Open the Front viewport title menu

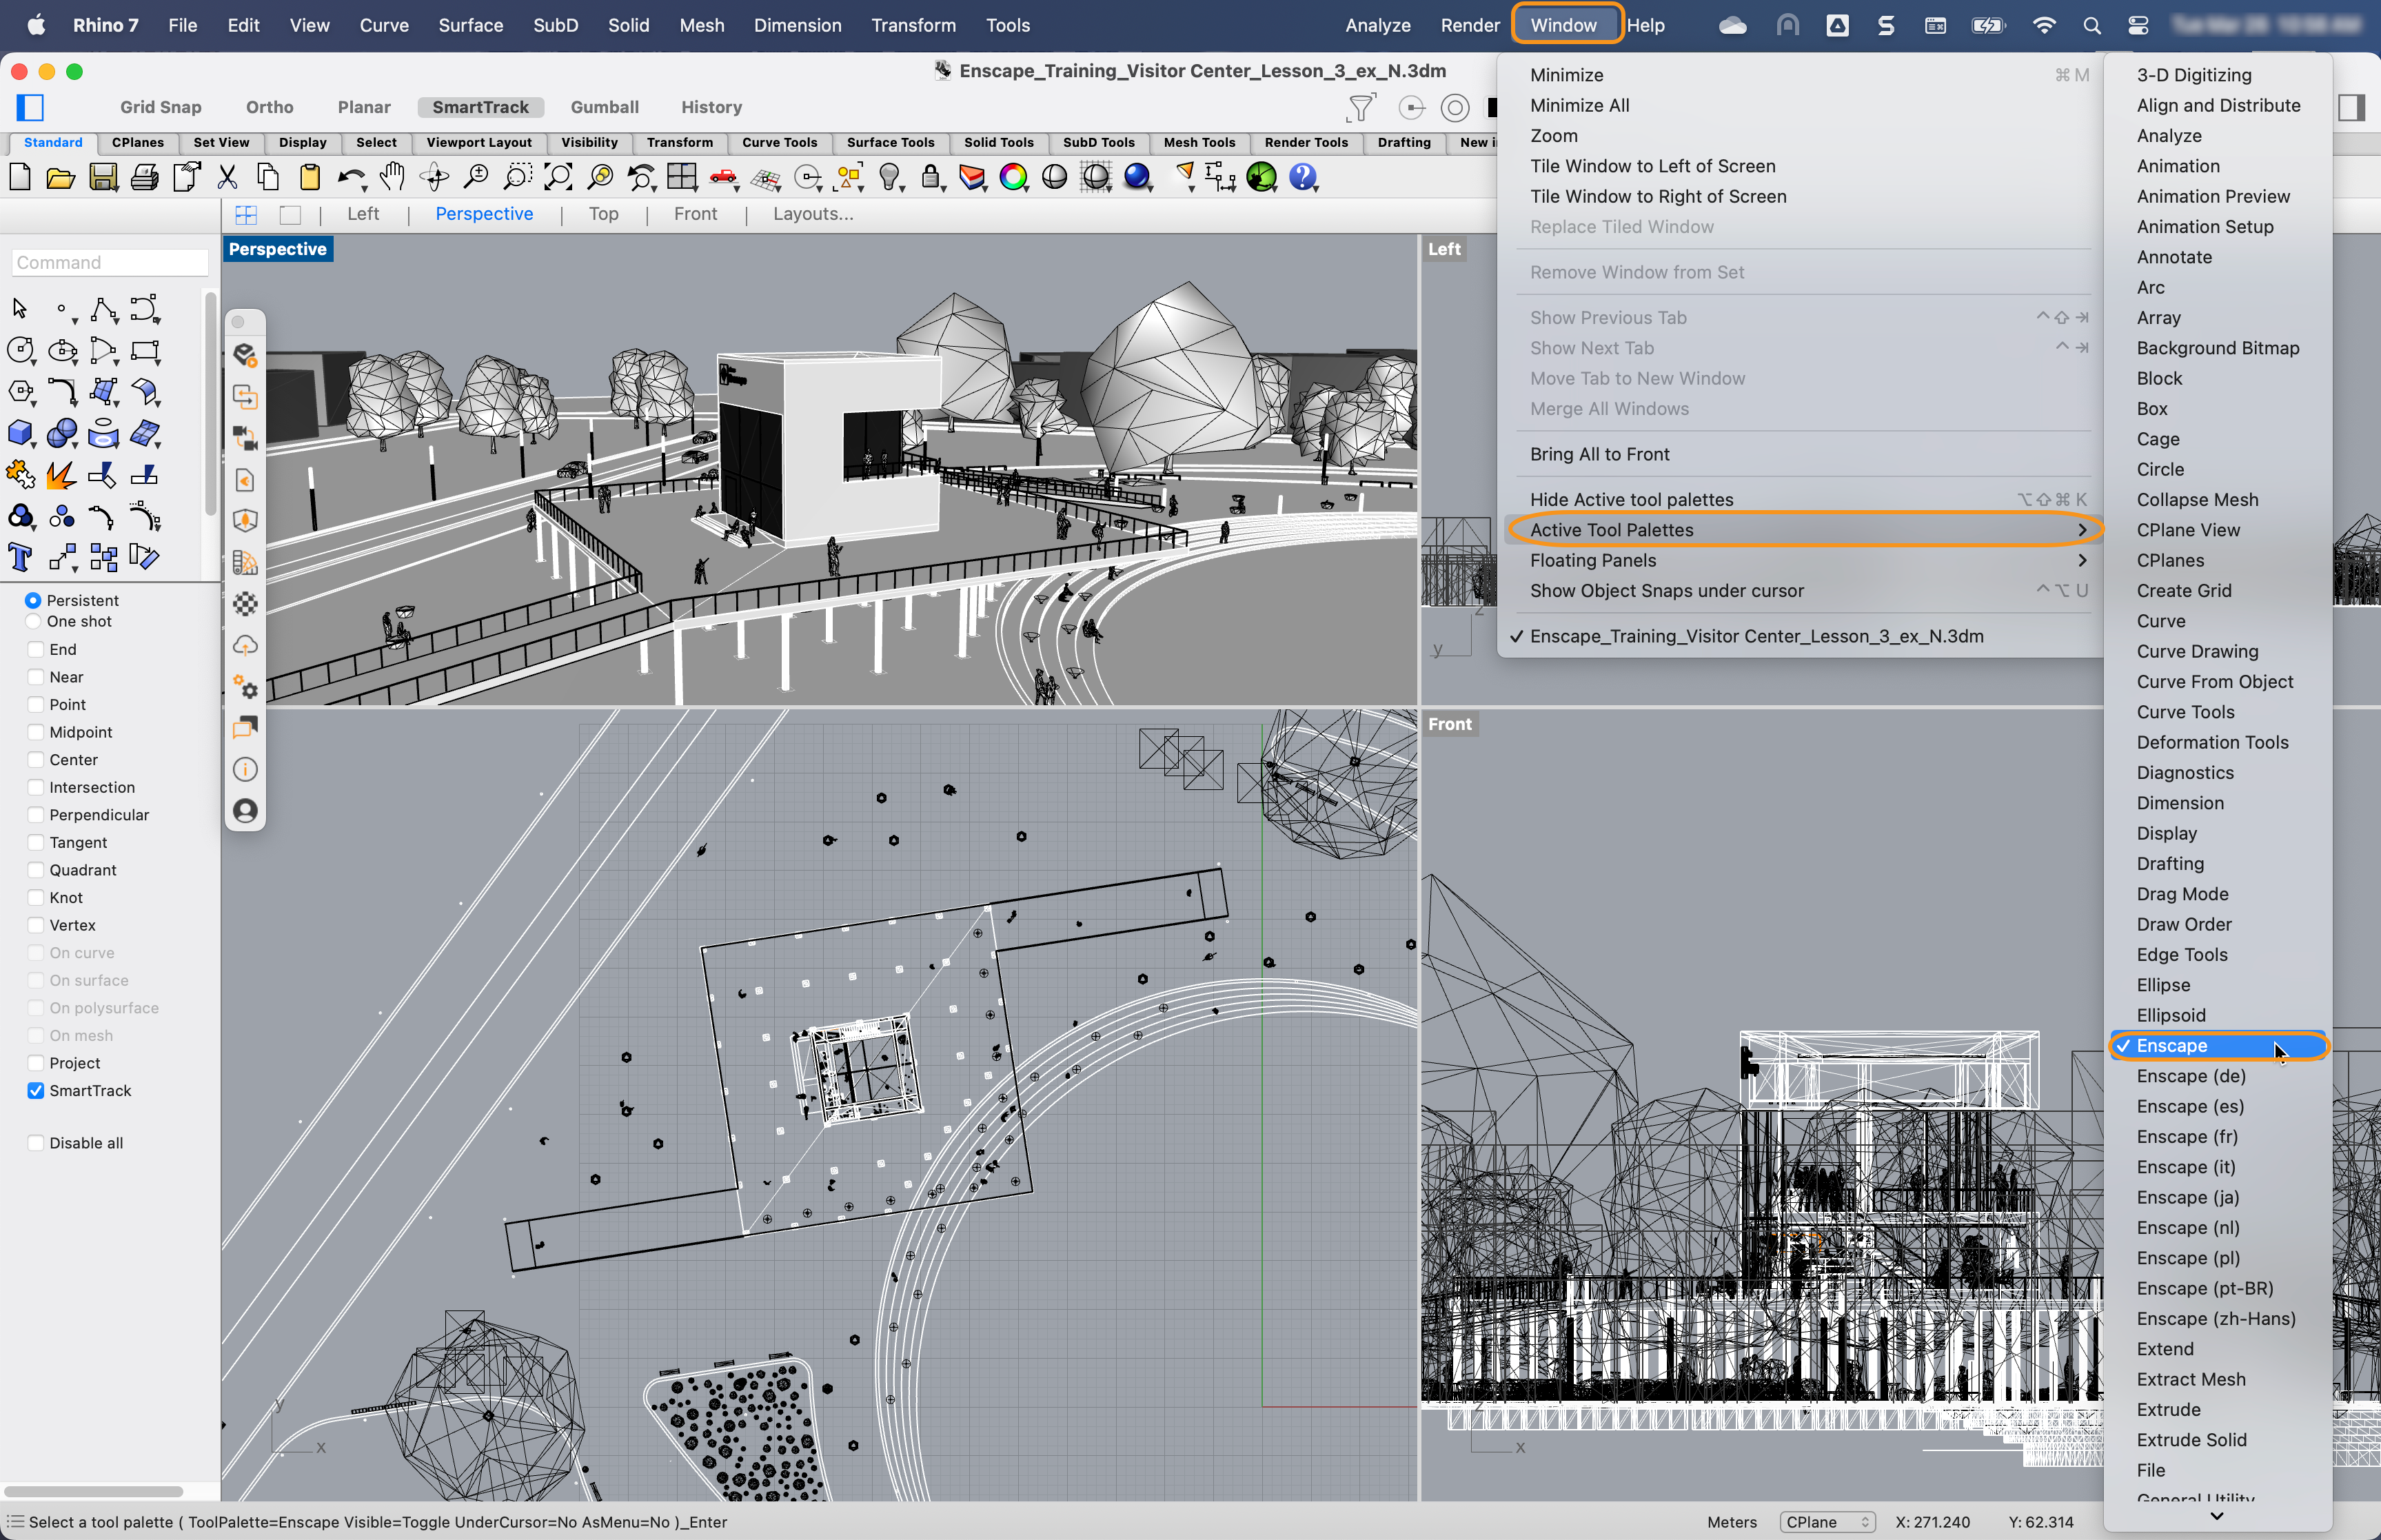click(1449, 724)
